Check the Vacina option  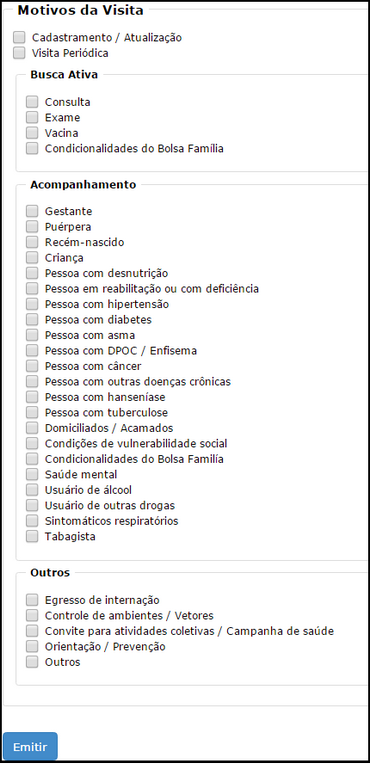[x=32, y=133]
